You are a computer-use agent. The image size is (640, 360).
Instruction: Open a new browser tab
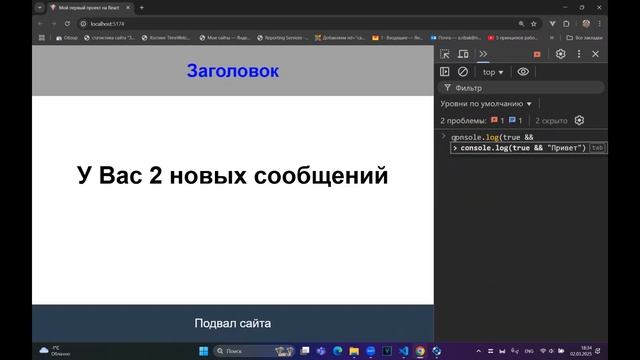pos(142,7)
